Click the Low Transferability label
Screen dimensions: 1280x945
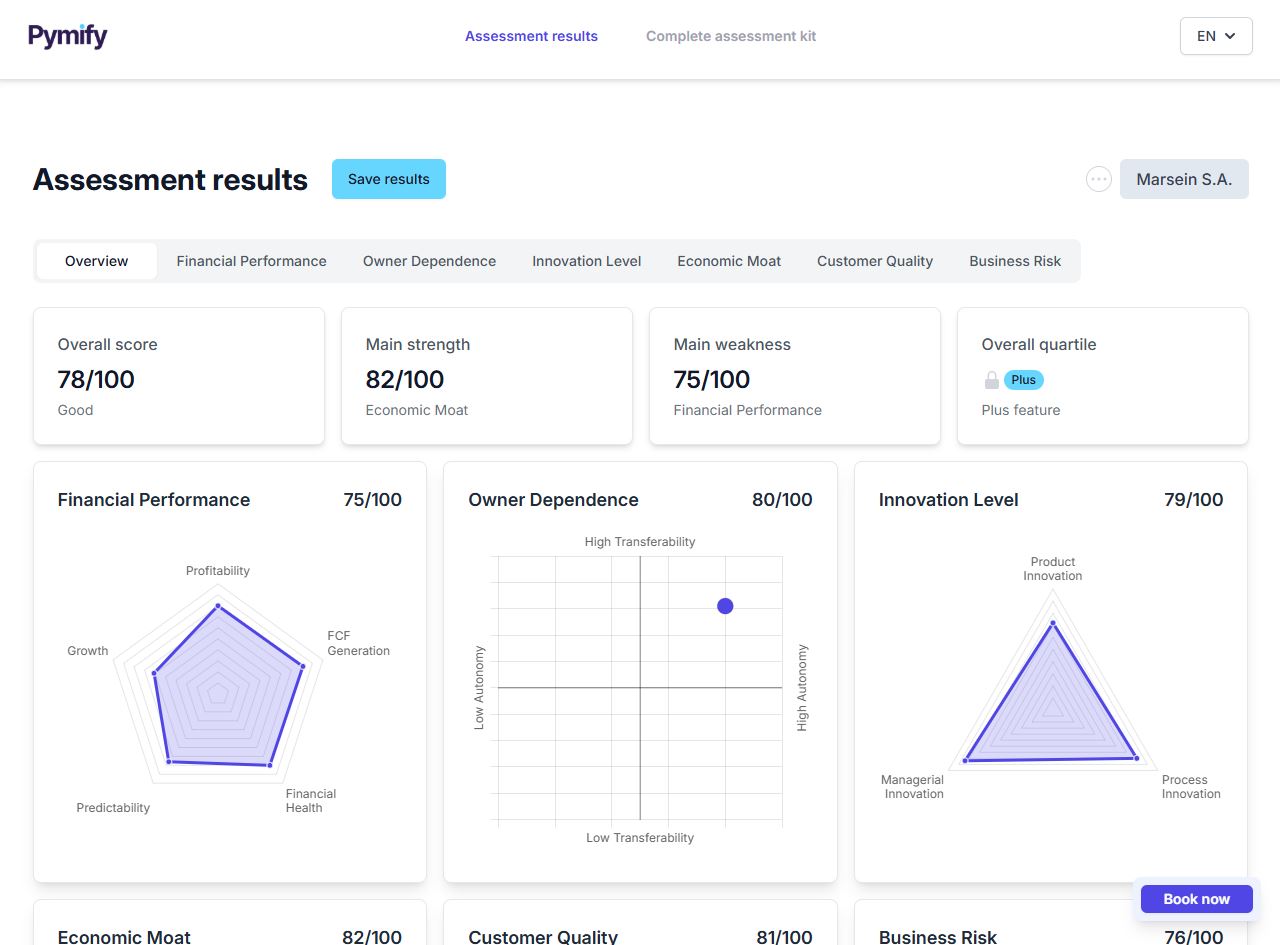pos(640,838)
